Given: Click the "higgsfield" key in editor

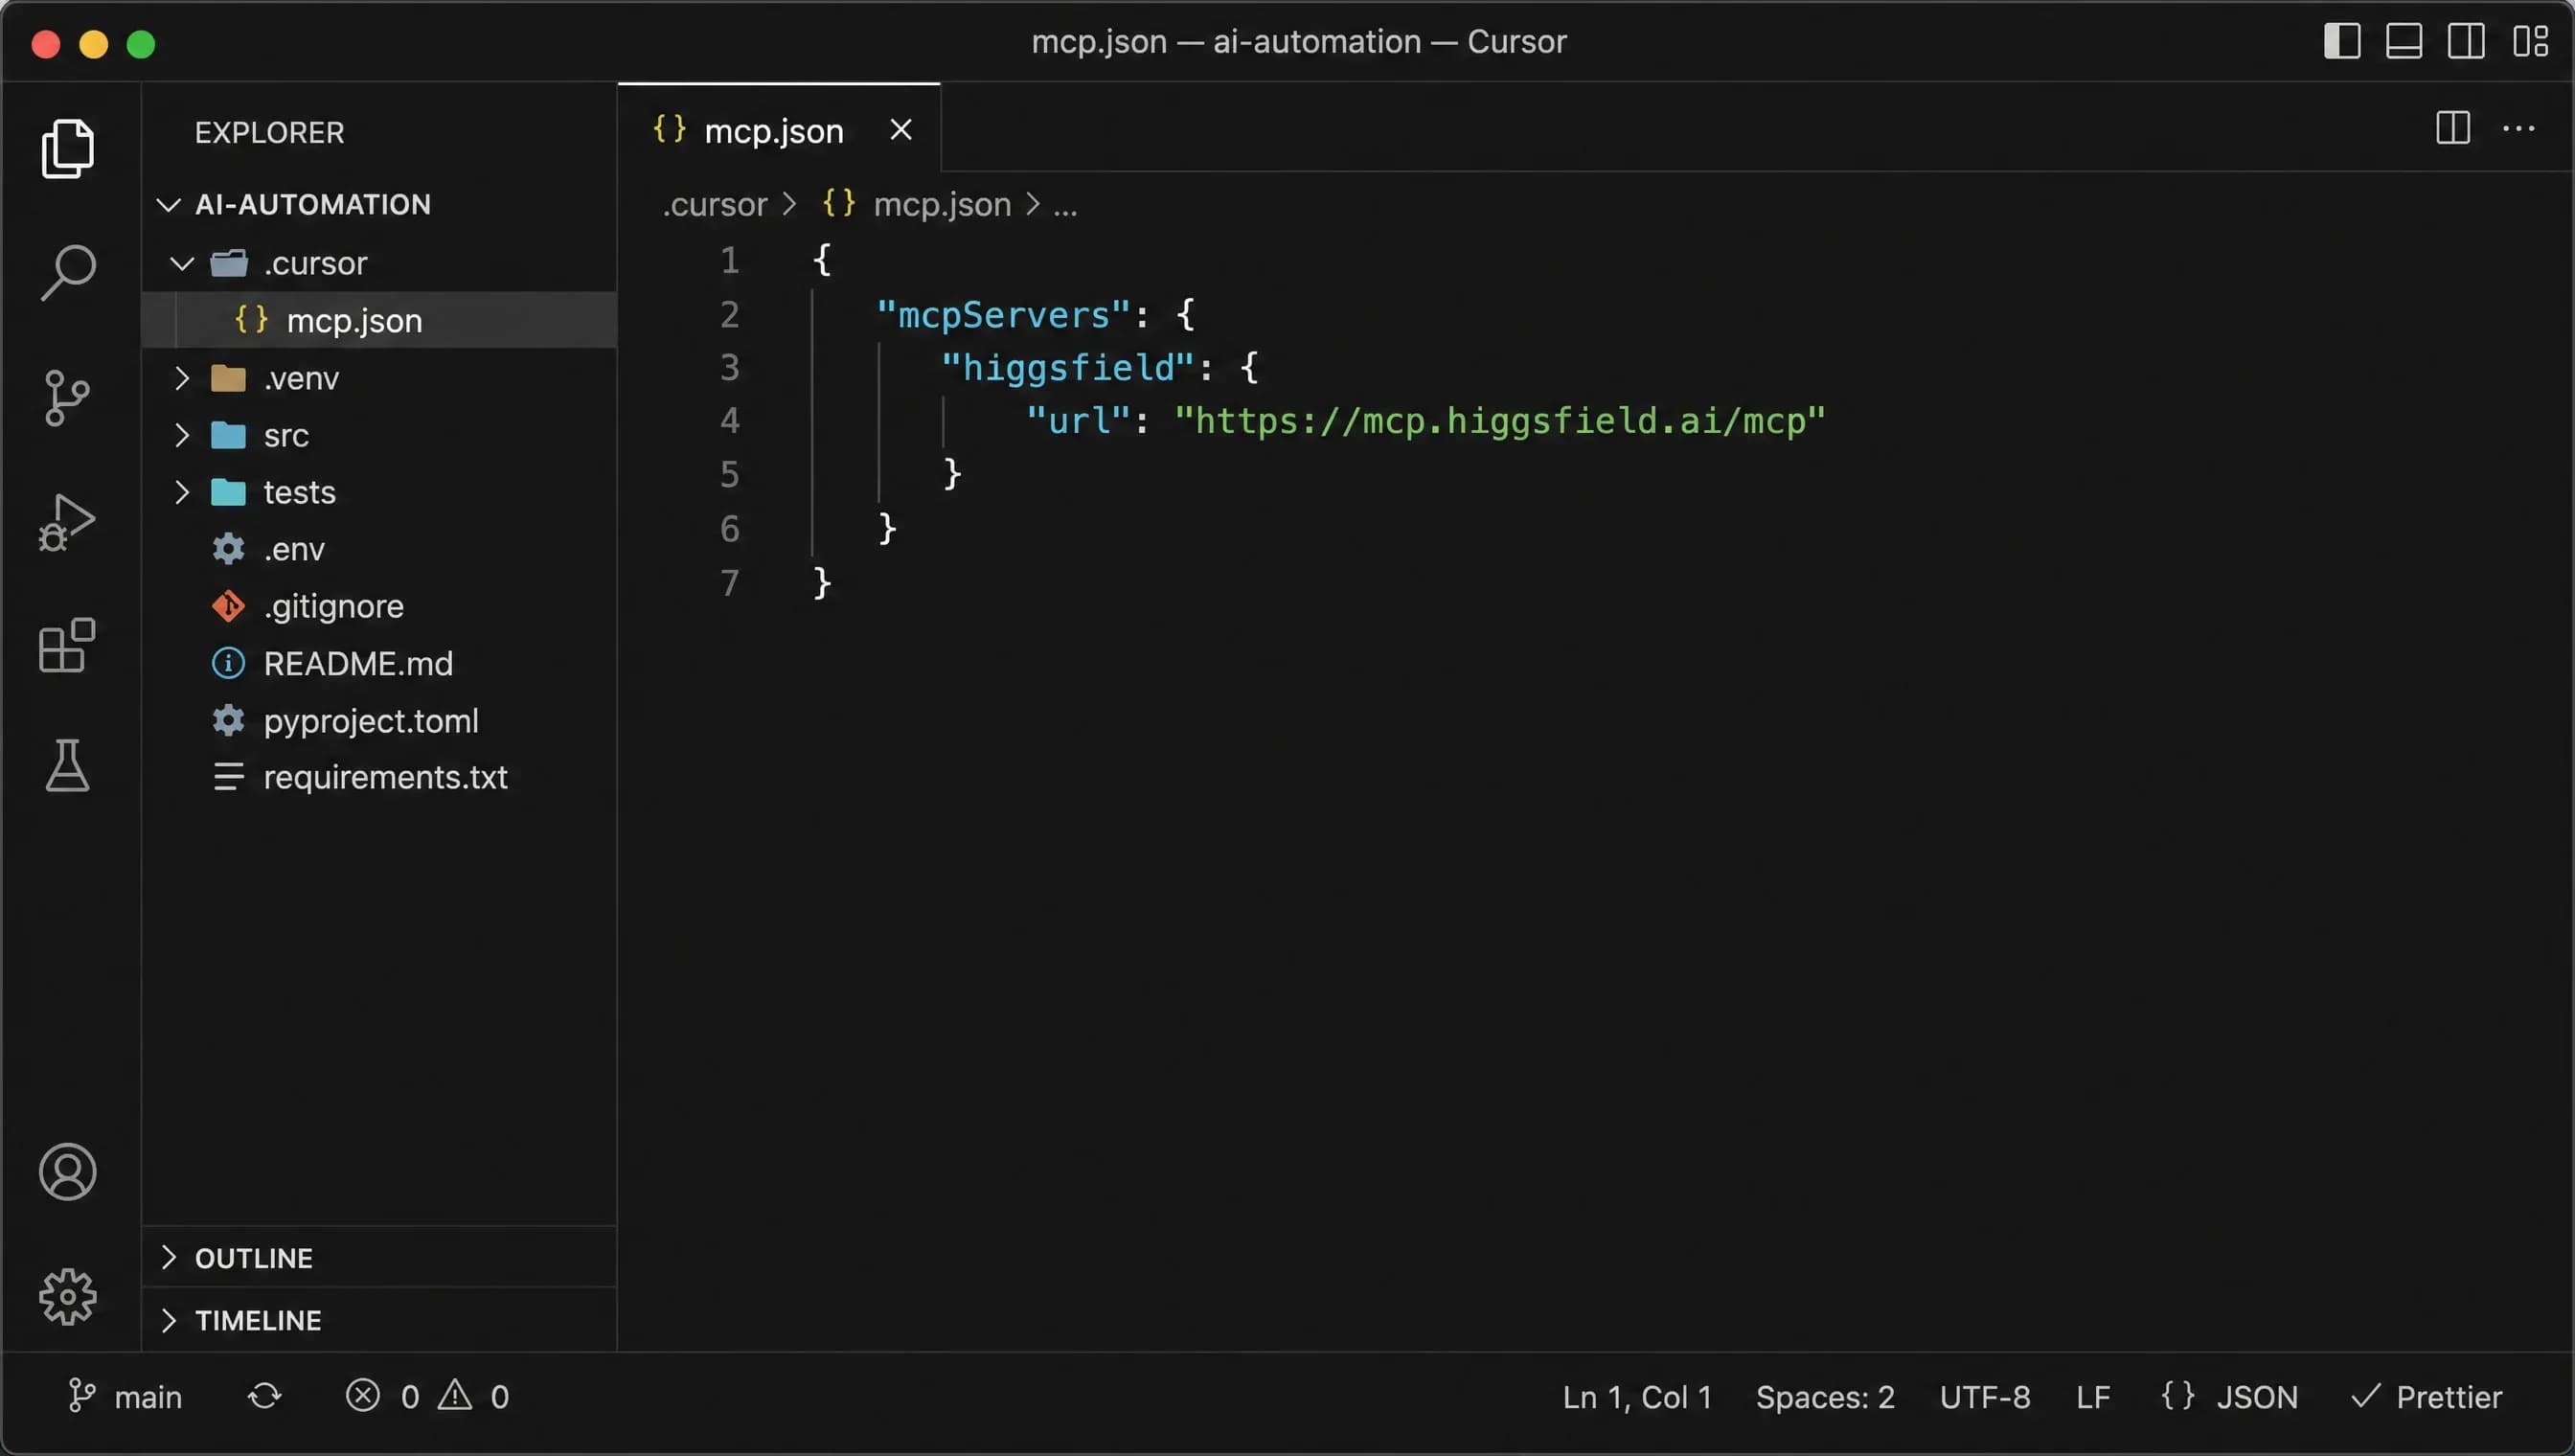Looking at the screenshot, I should (1067, 368).
